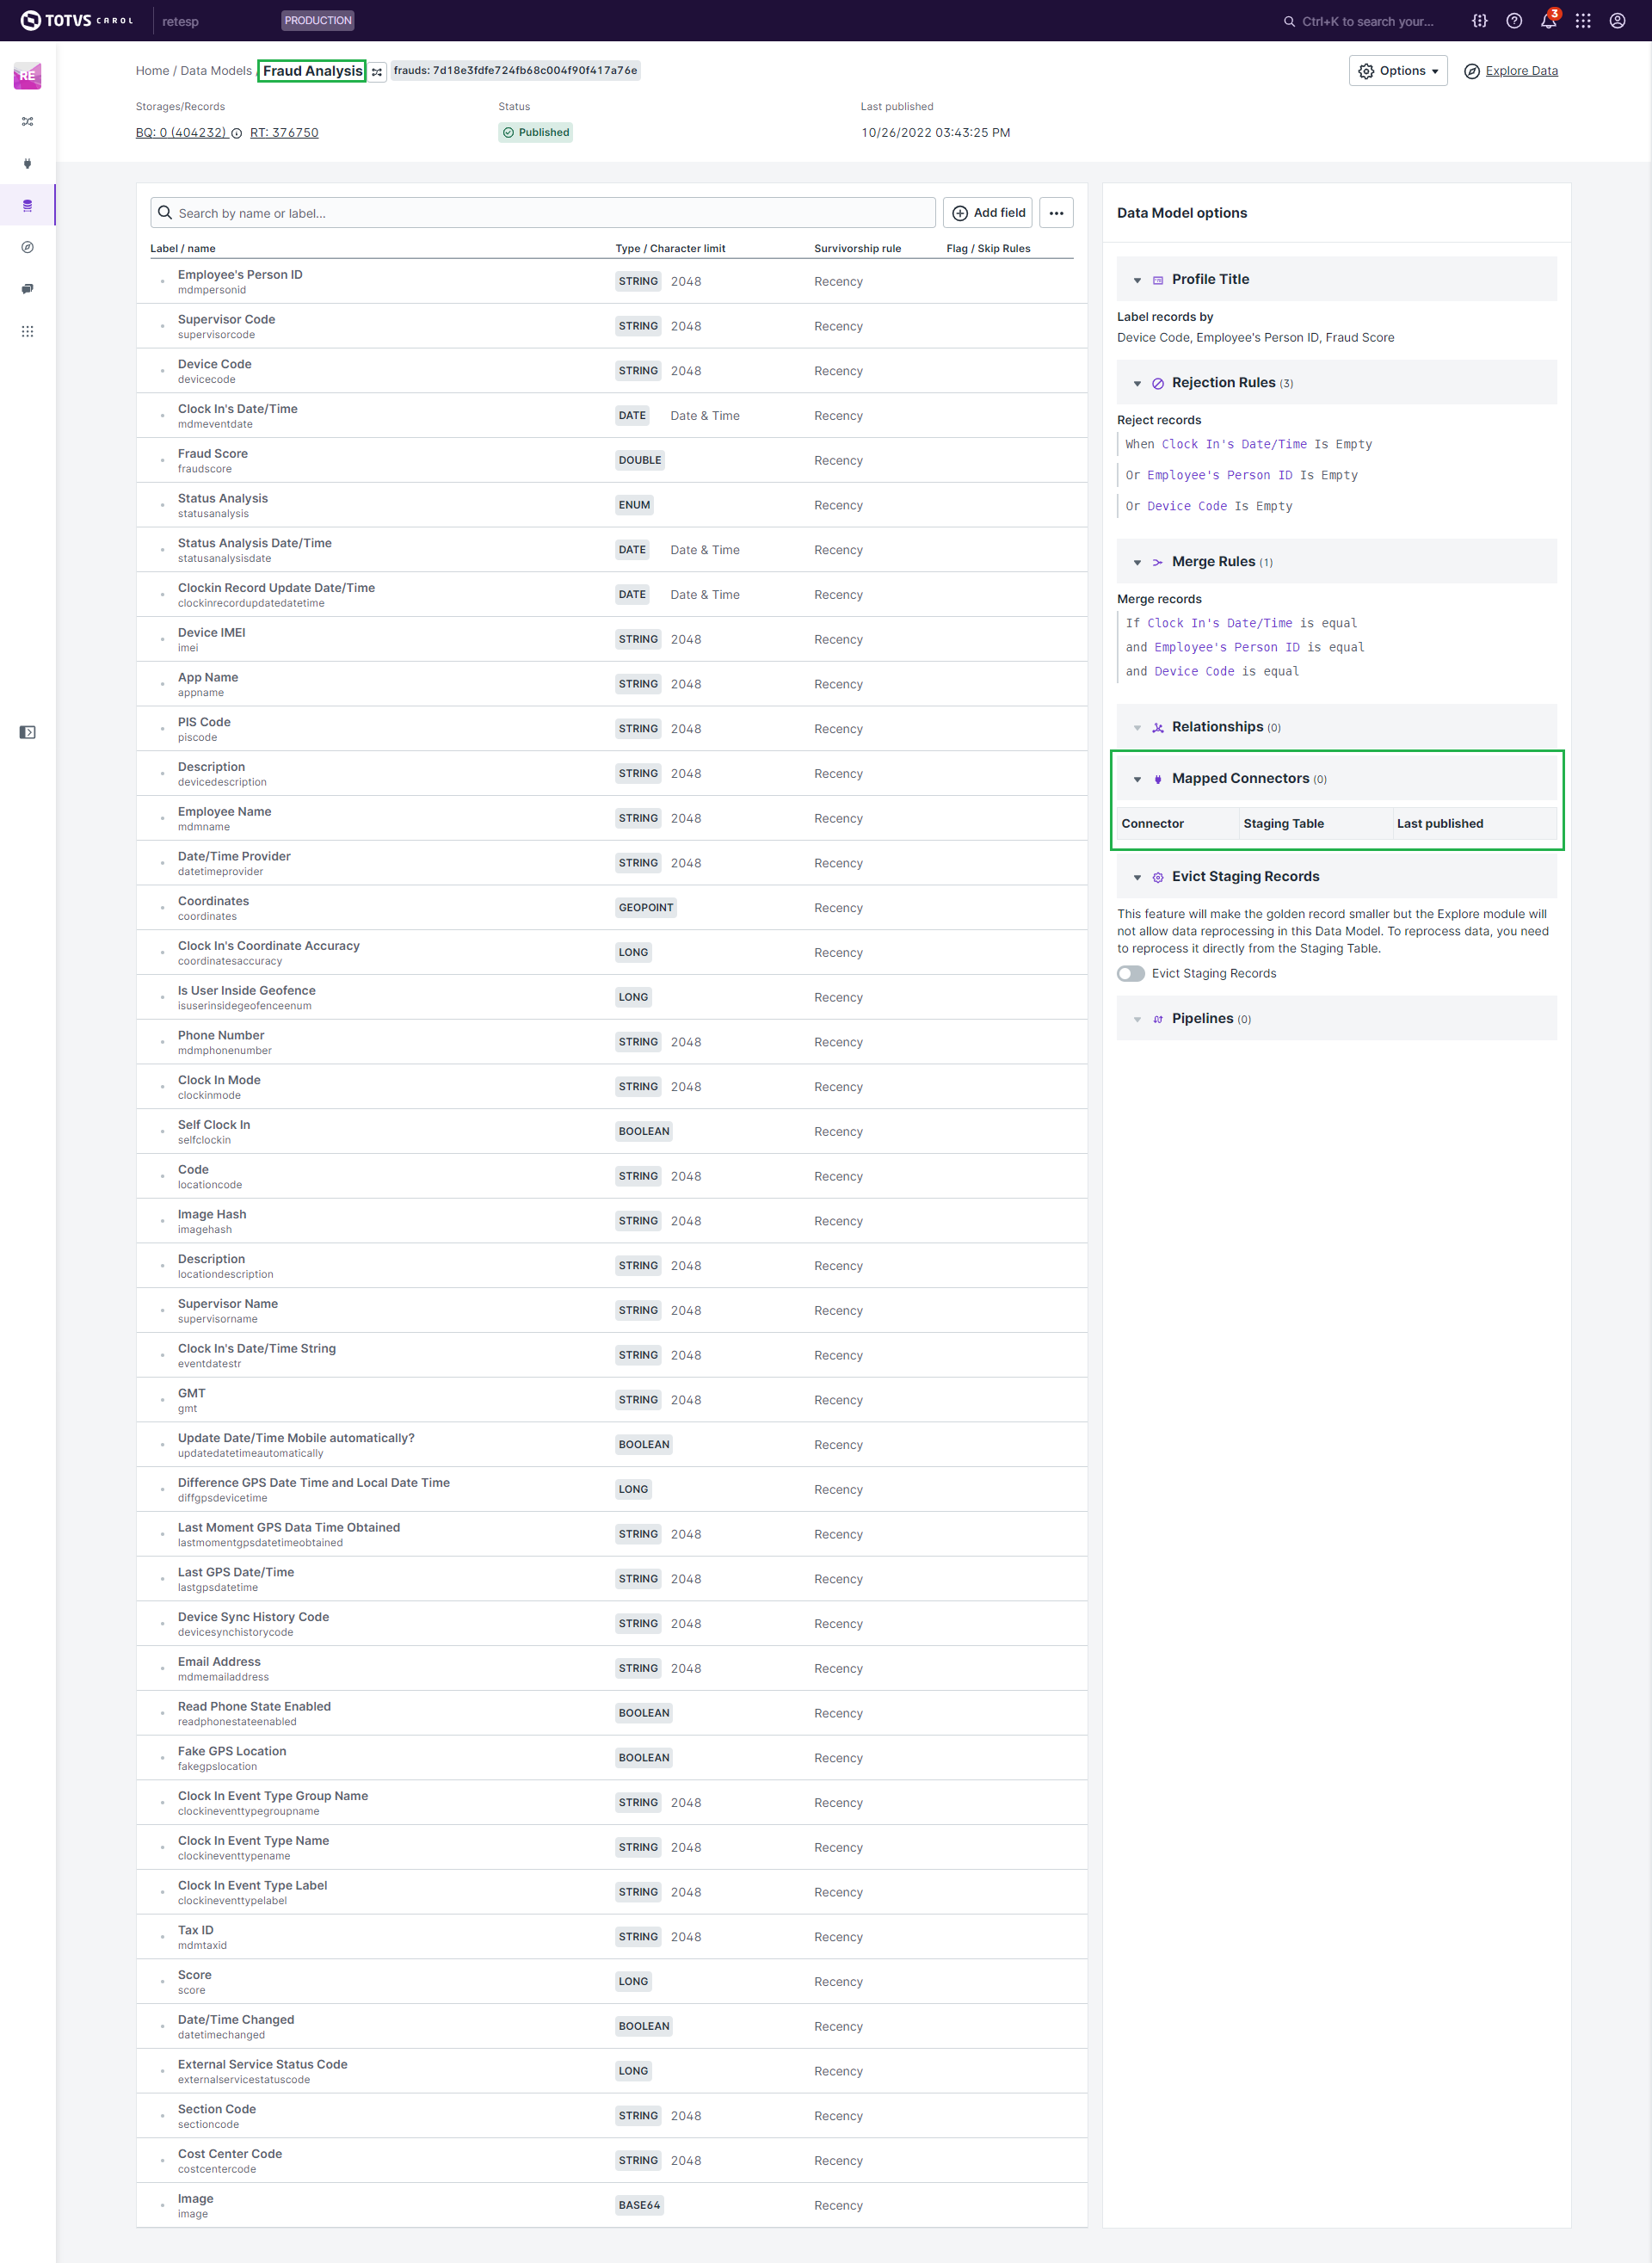
Task: Click the Add field button
Action: 987,213
